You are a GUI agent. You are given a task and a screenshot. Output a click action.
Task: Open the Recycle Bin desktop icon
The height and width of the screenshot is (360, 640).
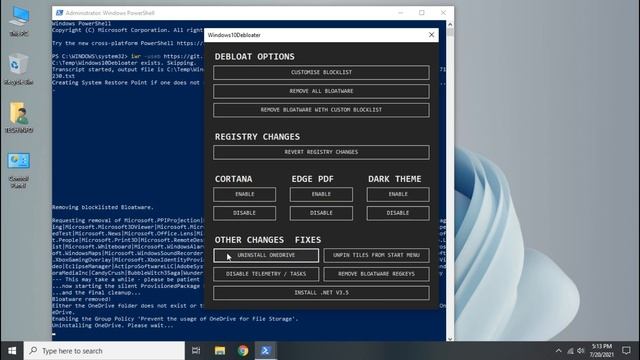19,69
